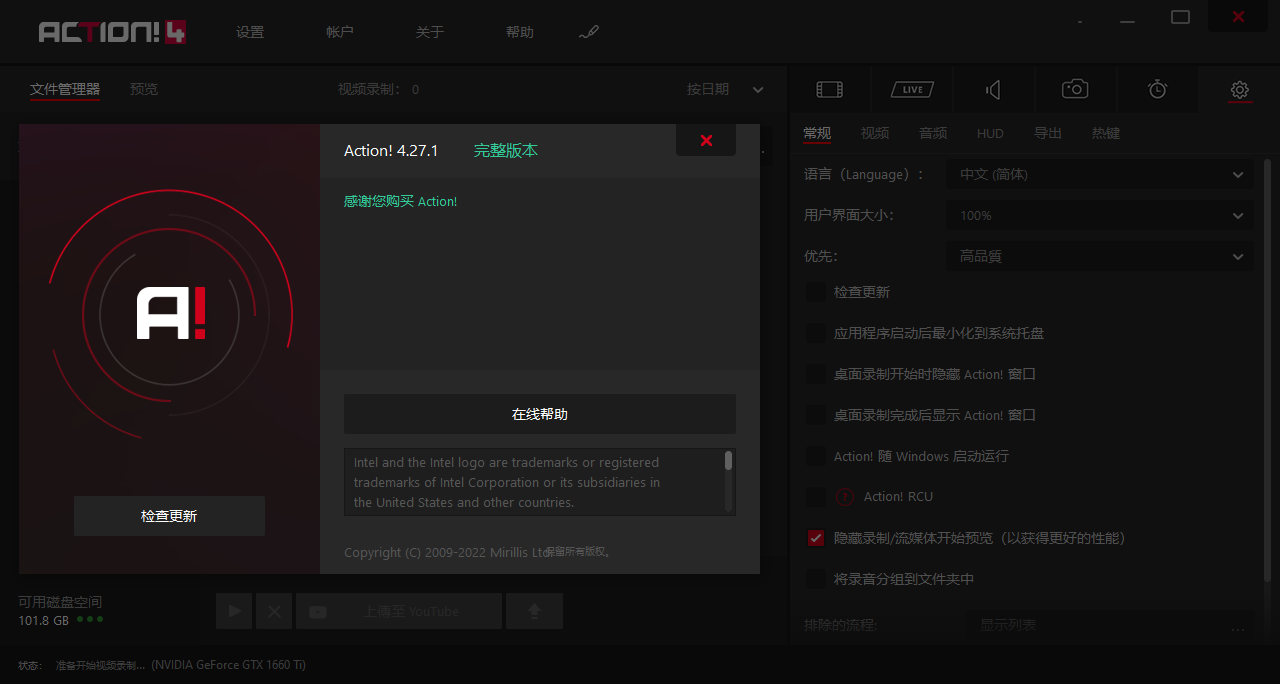Select the HUD settings tab
This screenshot has width=1280, height=684.
pos(990,133)
